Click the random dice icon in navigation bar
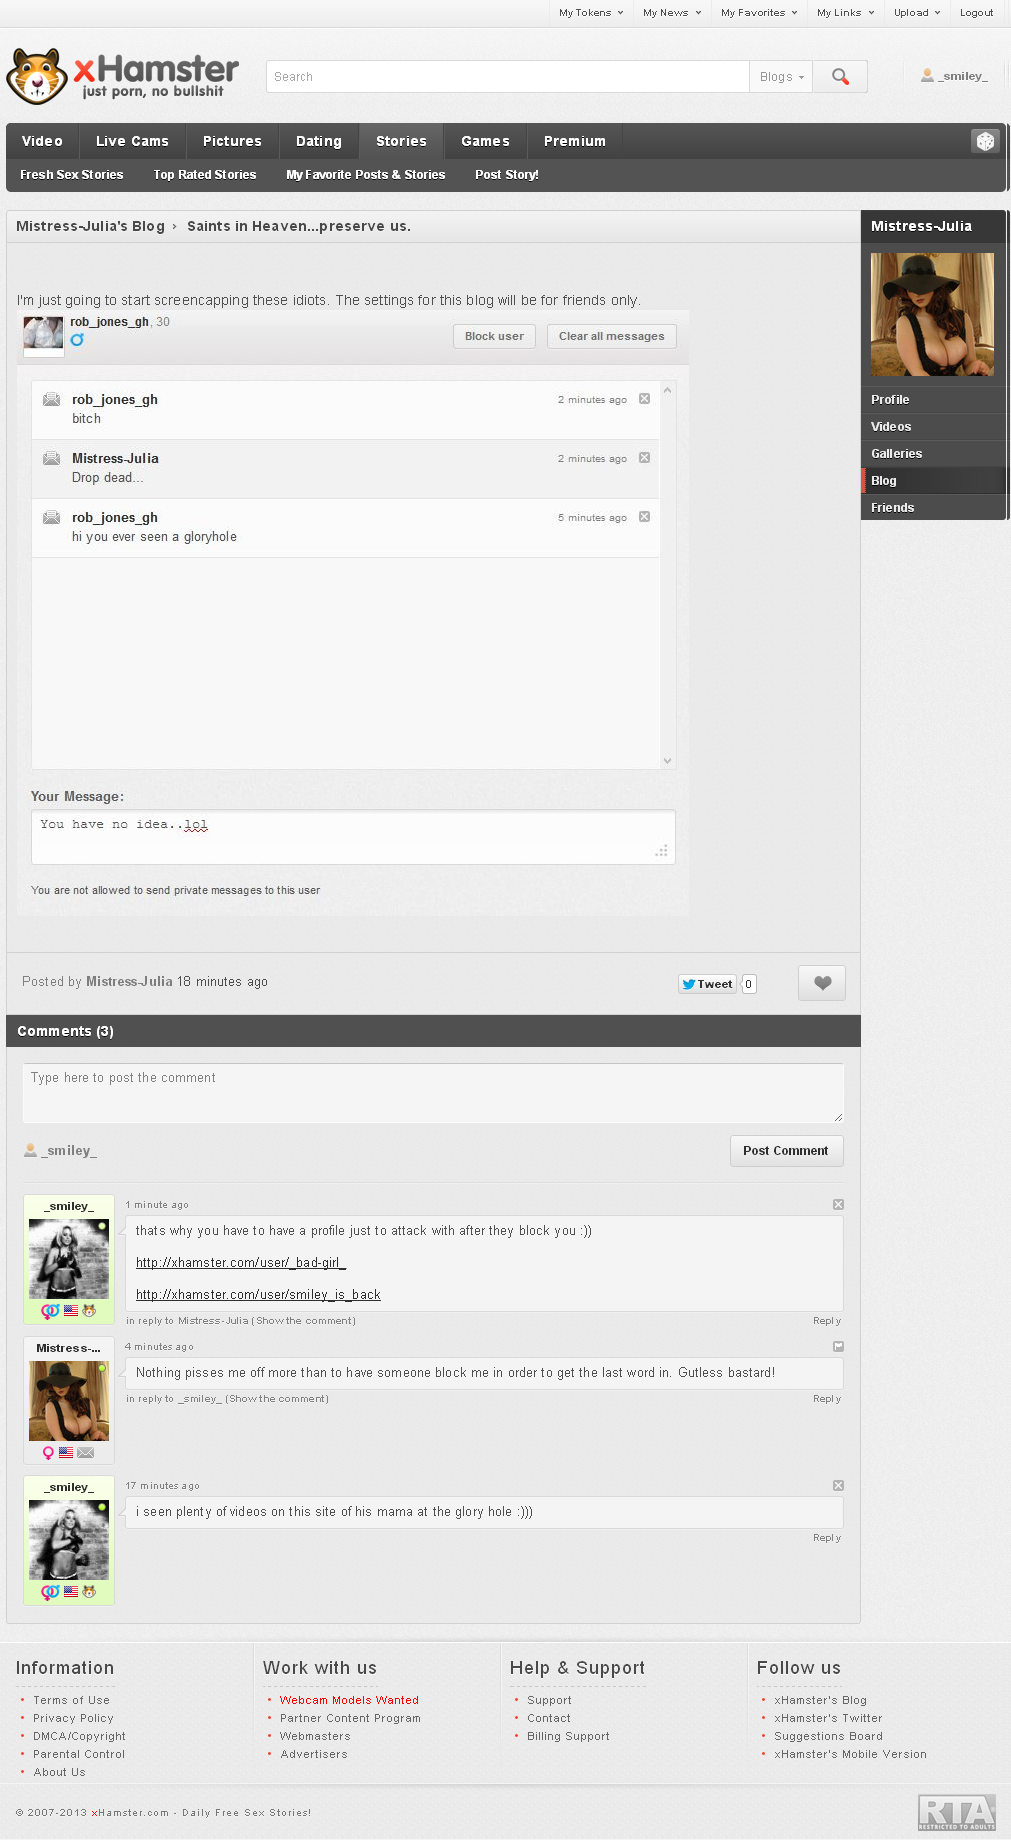The height and width of the screenshot is (1840, 1011). pyautogui.click(x=985, y=141)
